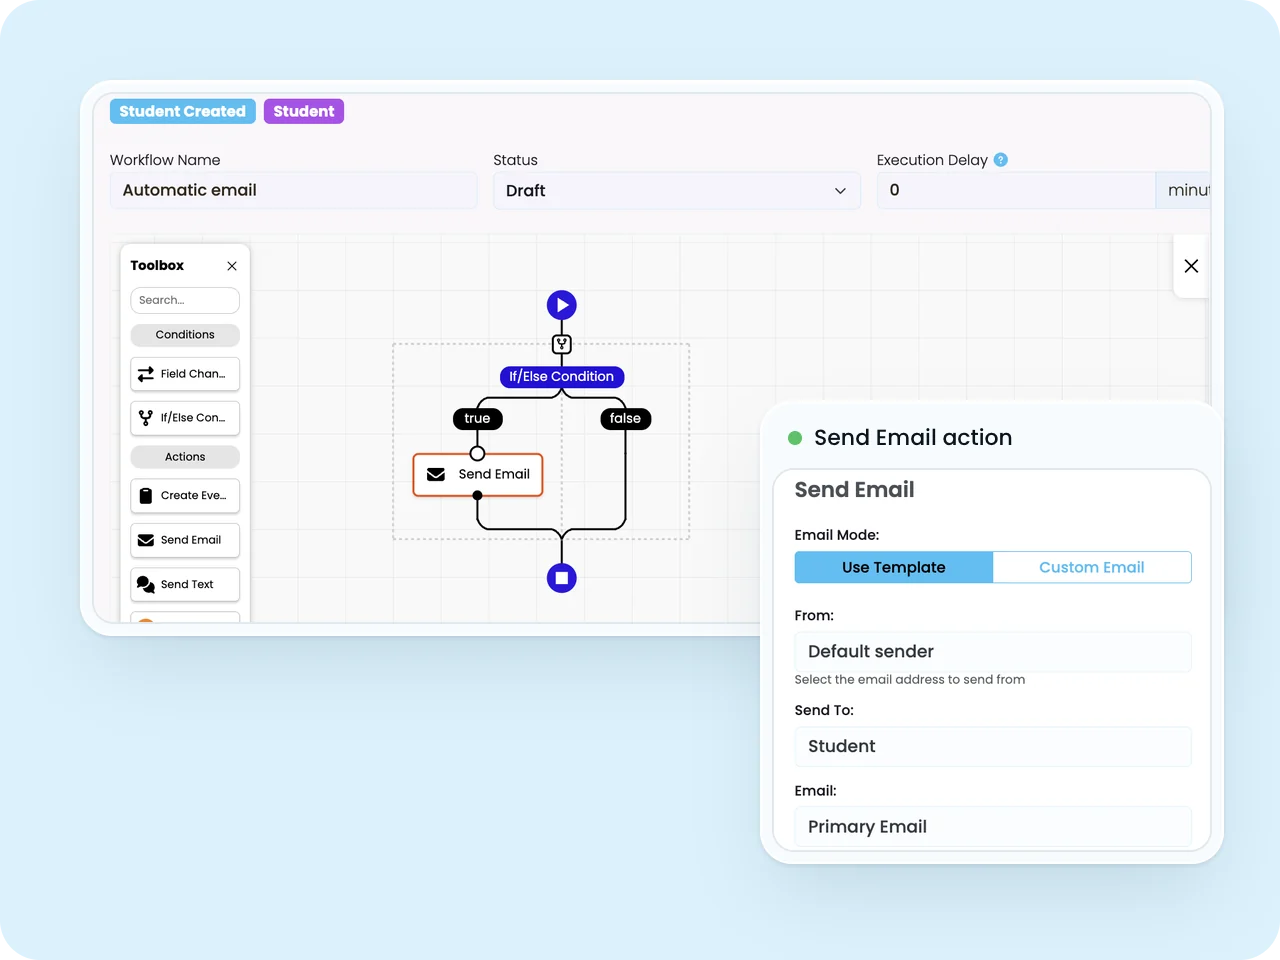This screenshot has width=1280, height=960.
Task: Click the Workflow Name input field
Action: [294, 190]
